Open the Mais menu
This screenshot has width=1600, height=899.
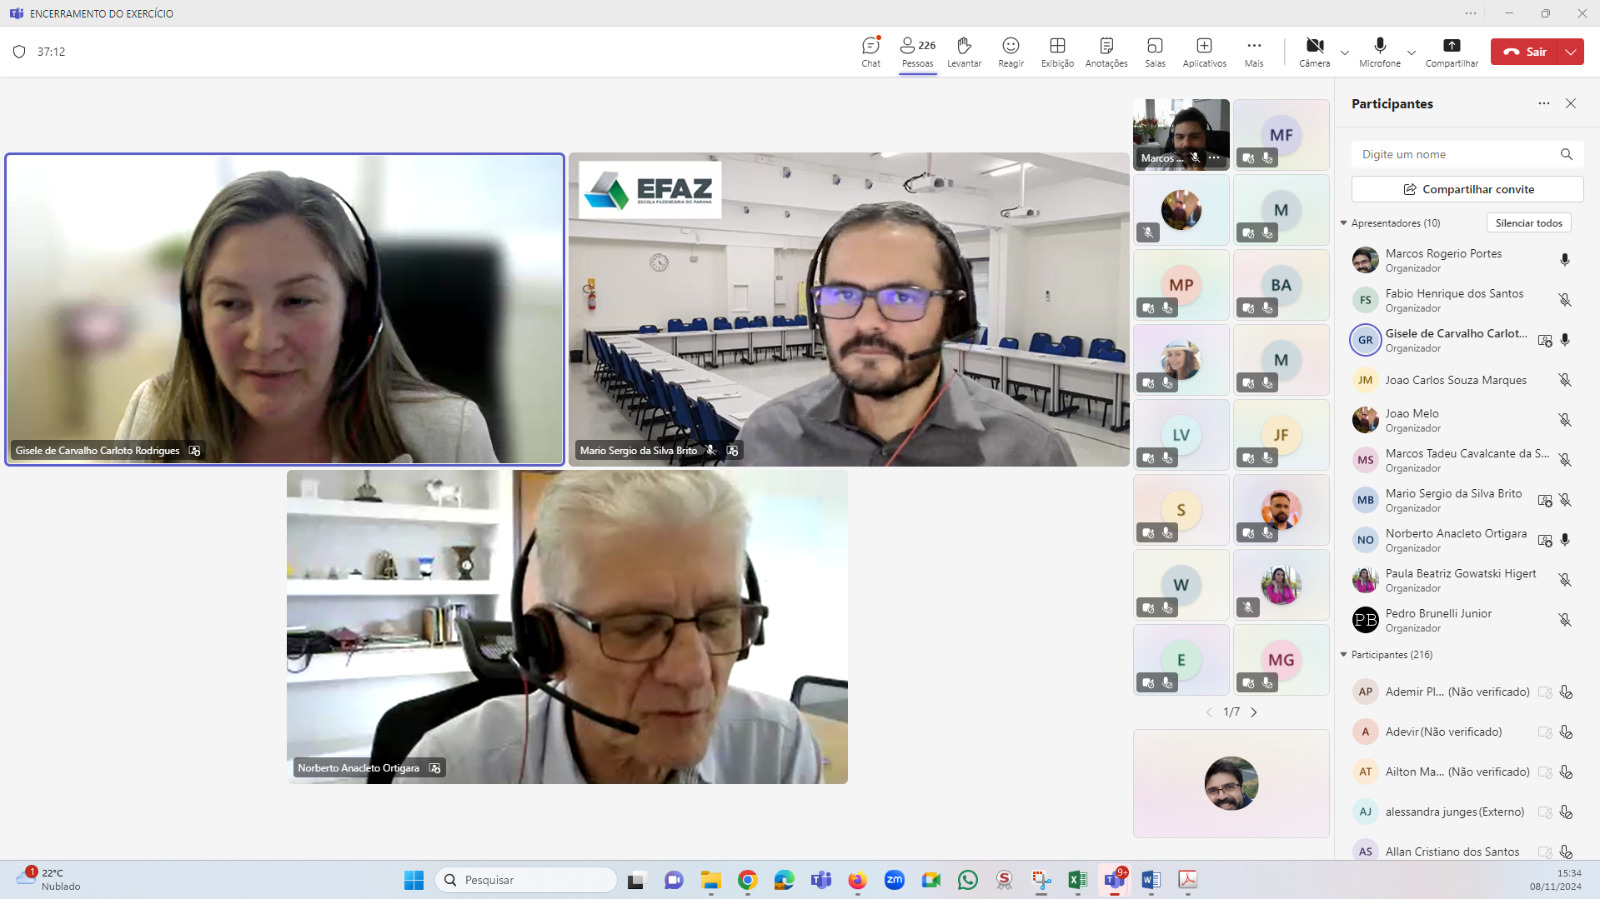click(1254, 52)
